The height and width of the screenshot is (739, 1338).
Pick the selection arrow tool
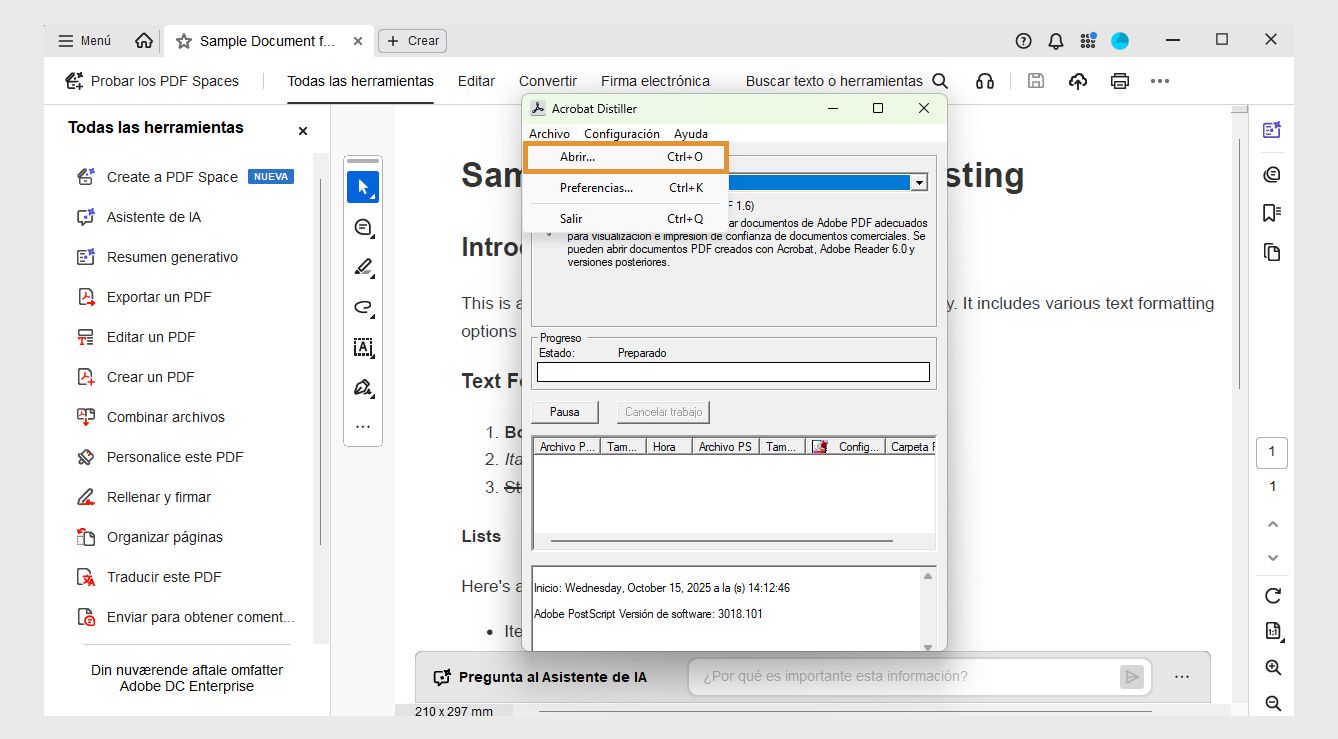click(x=363, y=187)
